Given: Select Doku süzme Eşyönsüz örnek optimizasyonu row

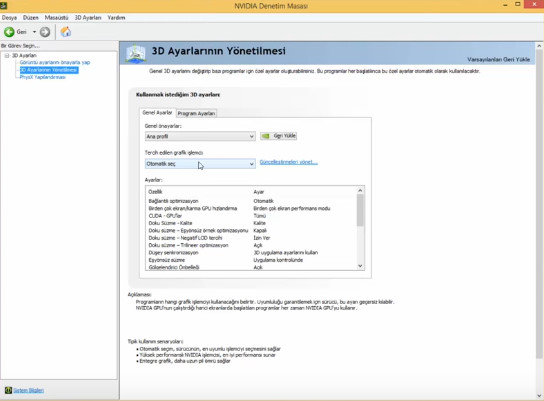Looking at the screenshot, I should coord(251,230).
